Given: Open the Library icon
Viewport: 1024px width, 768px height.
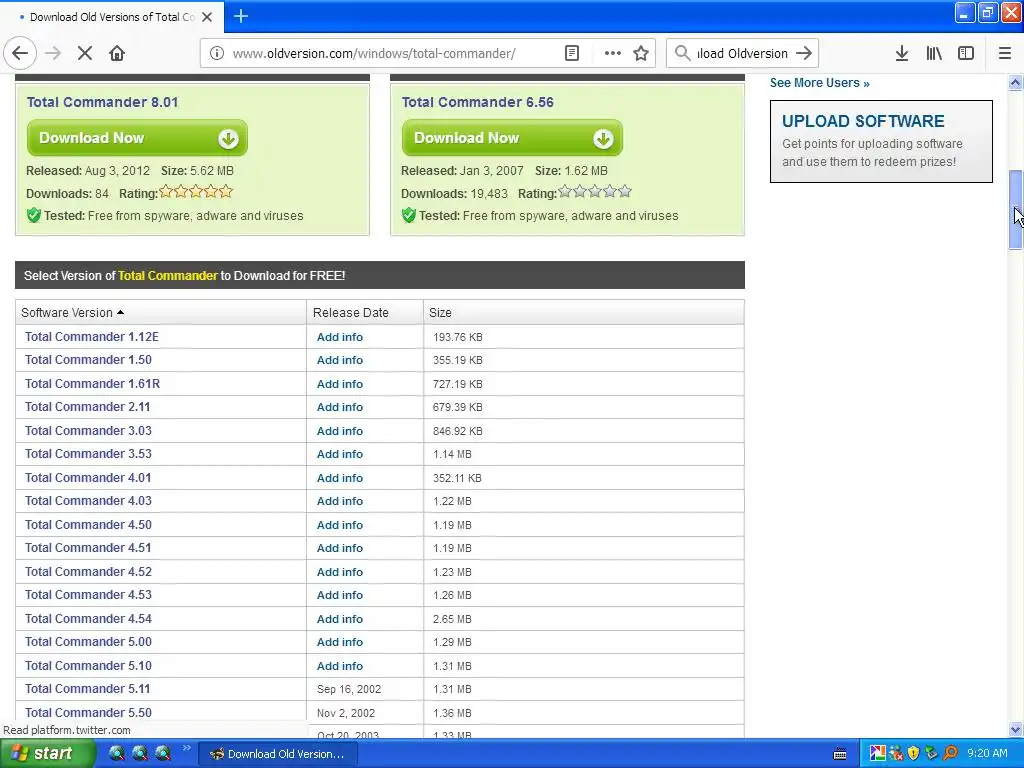Looking at the screenshot, I should click(x=934, y=54).
